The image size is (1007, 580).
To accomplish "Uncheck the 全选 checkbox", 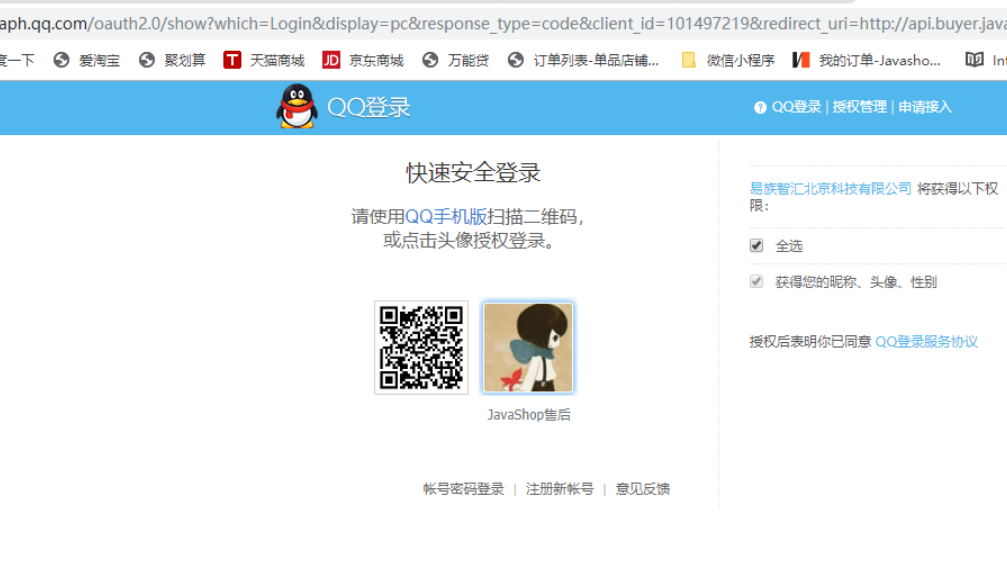I will tap(757, 246).
